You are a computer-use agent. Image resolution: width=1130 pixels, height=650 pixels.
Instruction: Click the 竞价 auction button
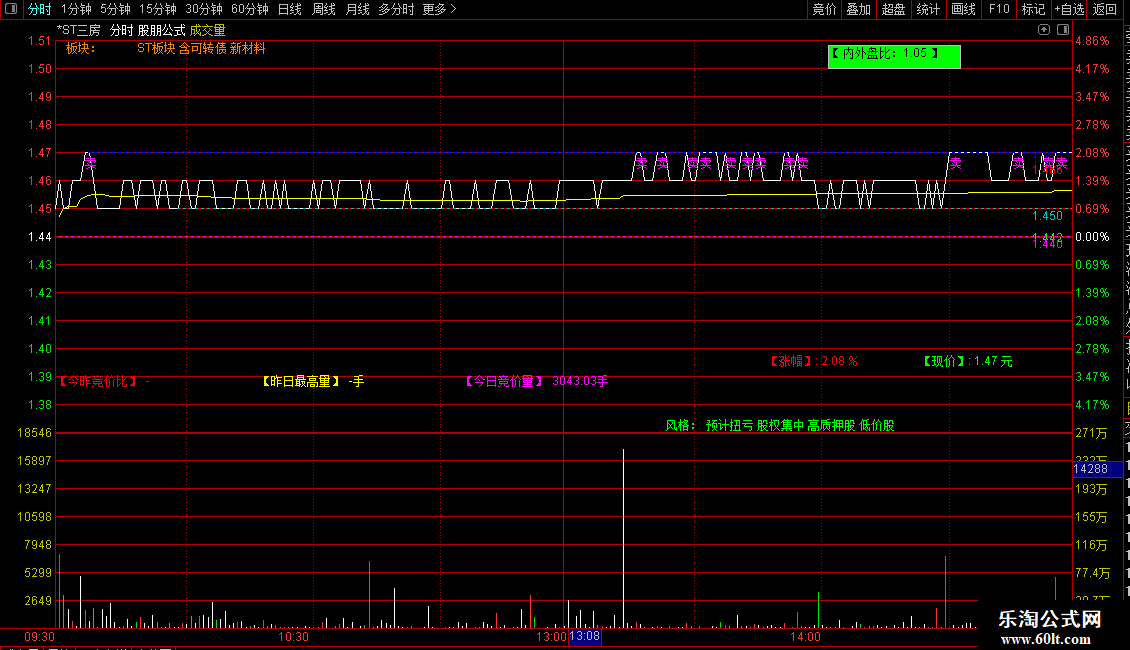(824, 9)
